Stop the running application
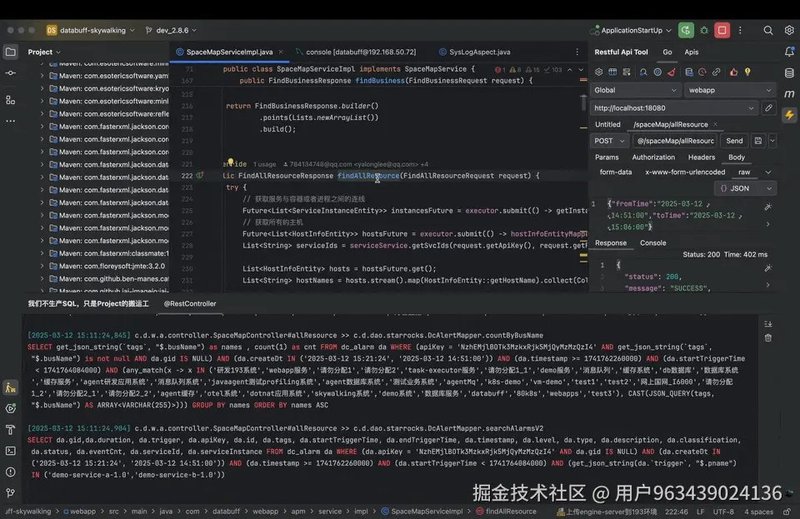The width and height of the screenshot is (800, 519). coord(722,31)
